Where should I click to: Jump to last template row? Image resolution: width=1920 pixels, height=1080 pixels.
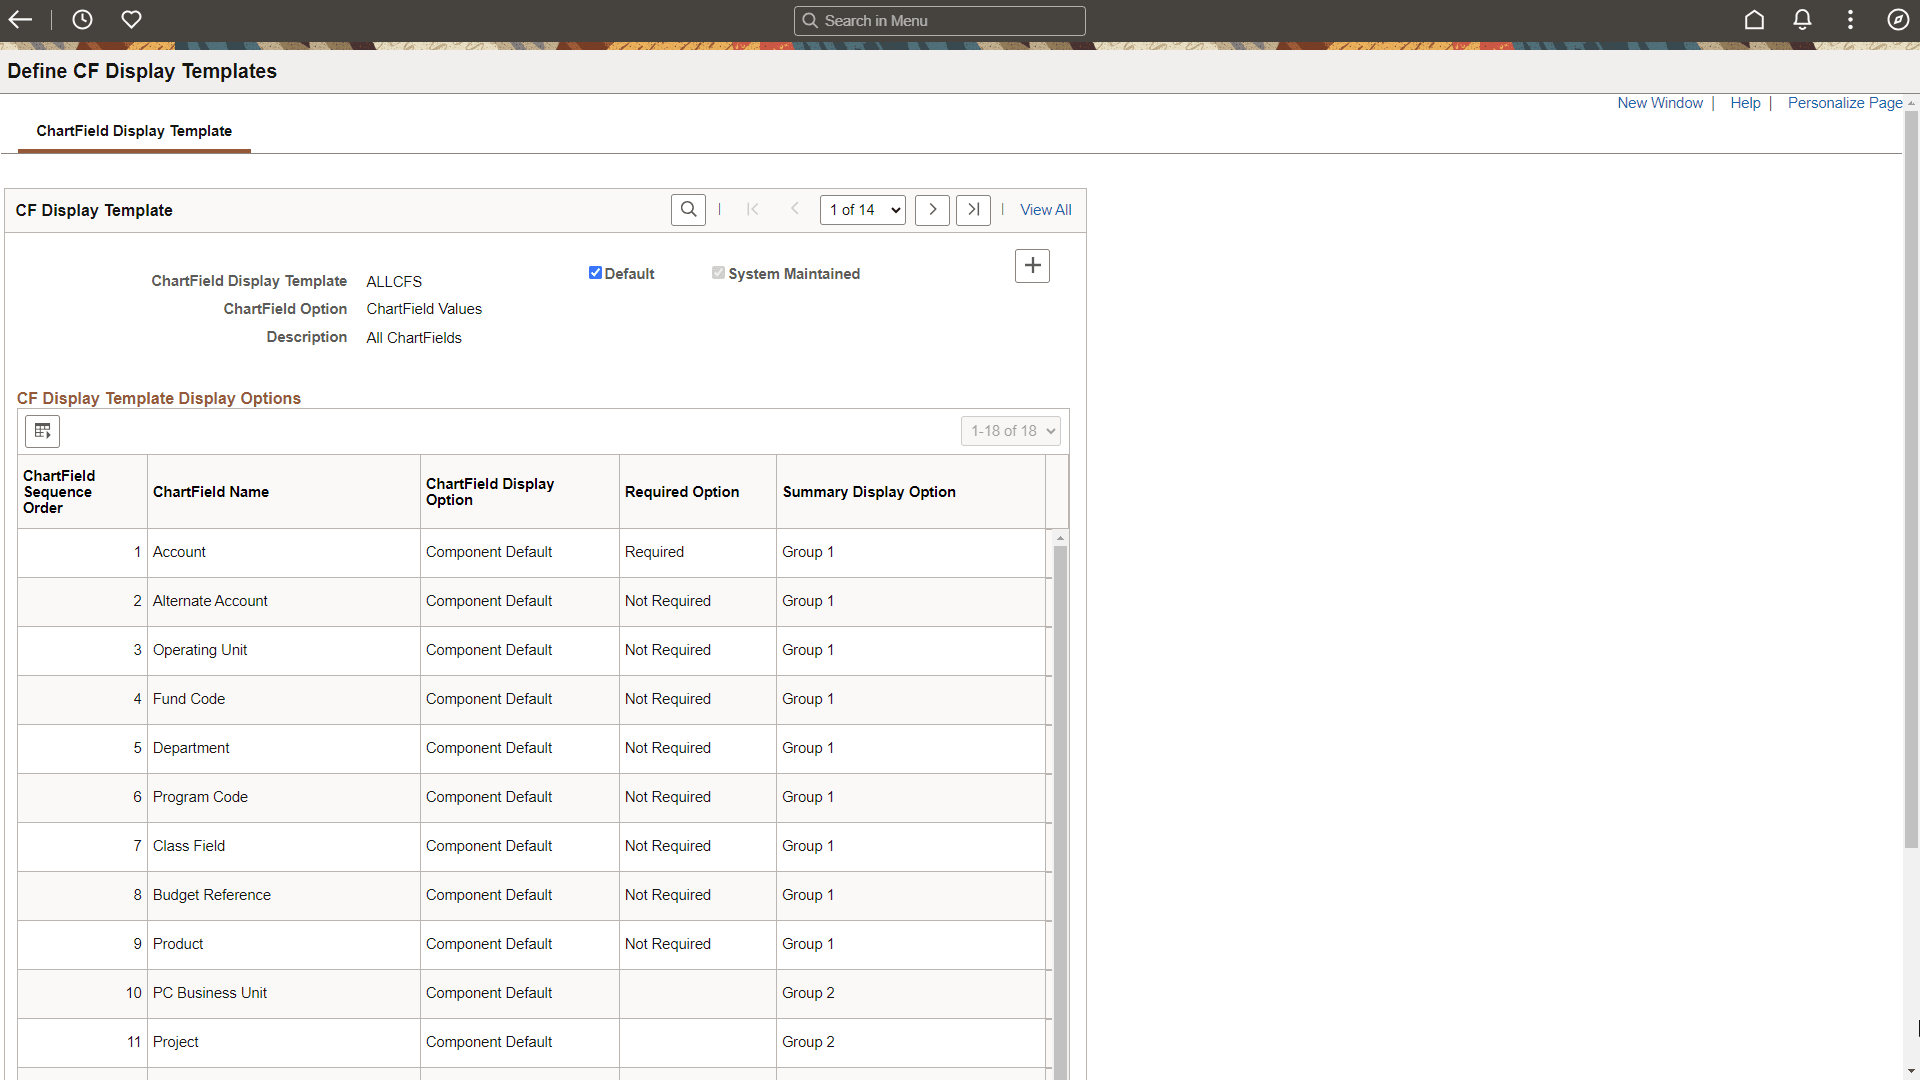[x=973, y=210]
